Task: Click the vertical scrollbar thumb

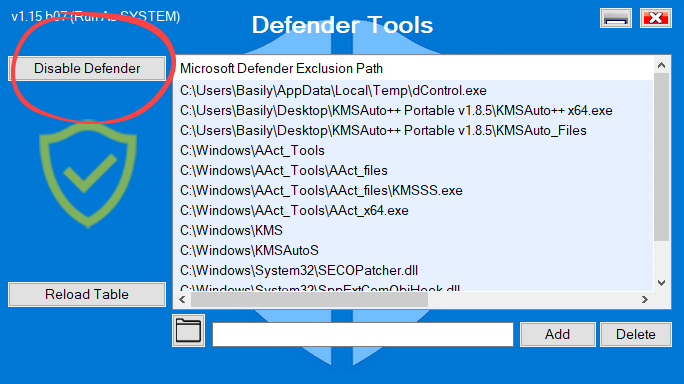Action: click(x=661, y=157)
